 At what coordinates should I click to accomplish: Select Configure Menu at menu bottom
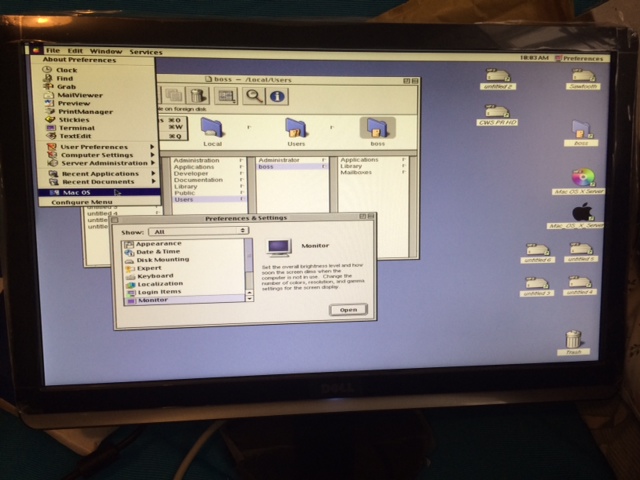(82, 202)
